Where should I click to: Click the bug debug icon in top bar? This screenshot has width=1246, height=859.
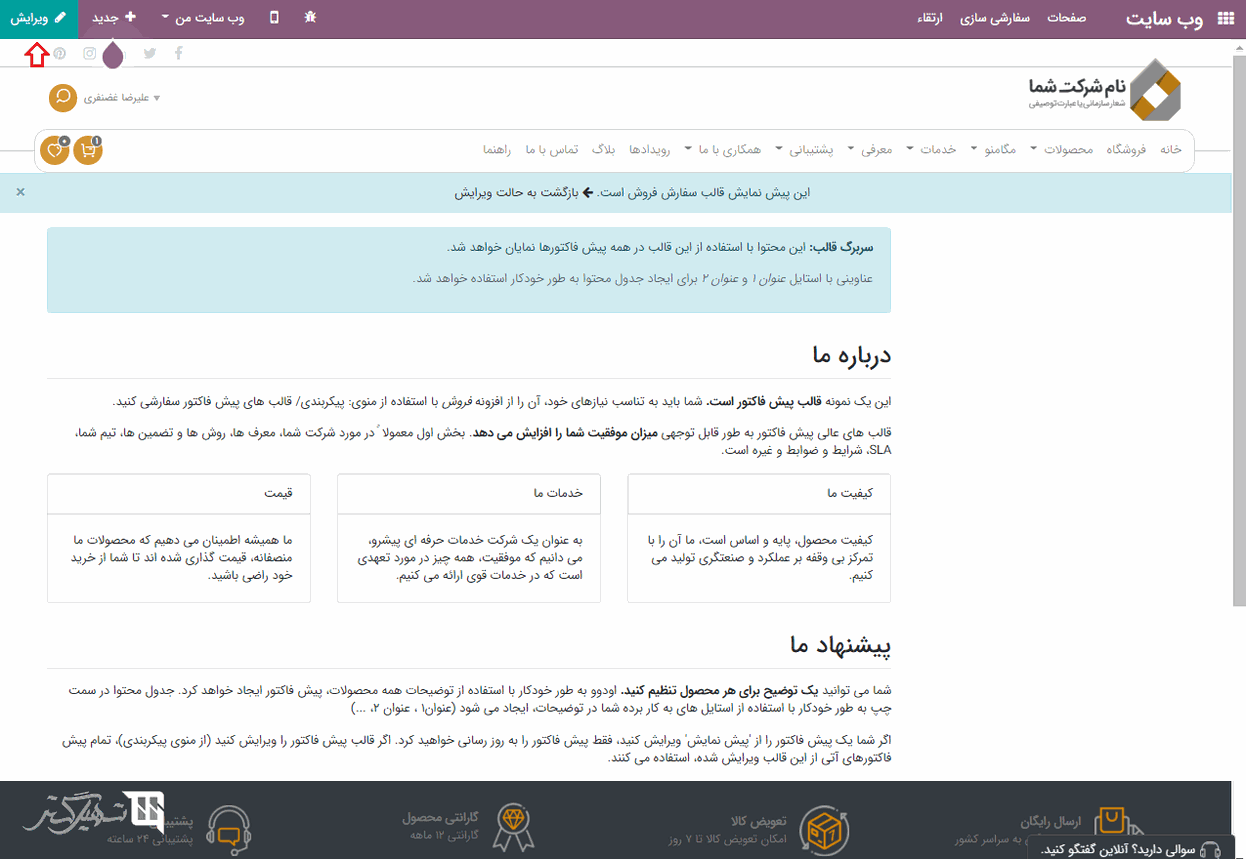[310, 18]
